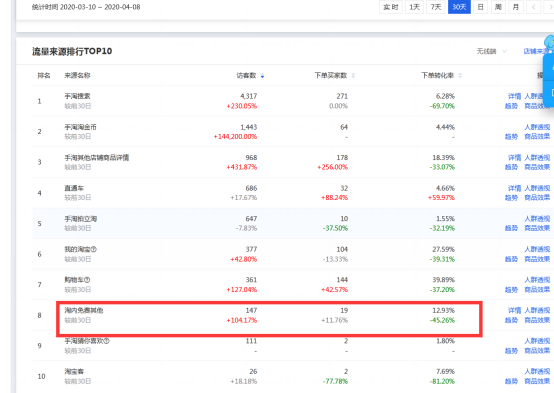Choose the 月 granularity option
Viewport: 554px width, 393px height.
[516, 7]
